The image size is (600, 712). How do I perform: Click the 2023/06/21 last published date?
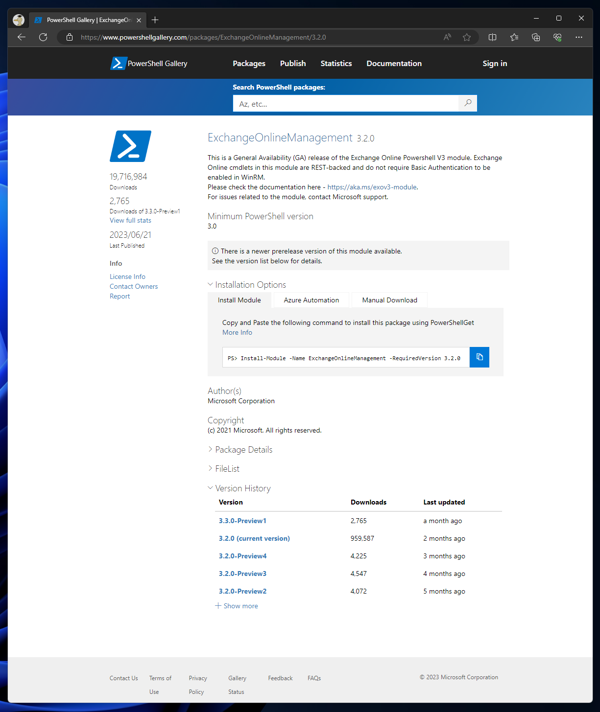[x=130, y=235]
